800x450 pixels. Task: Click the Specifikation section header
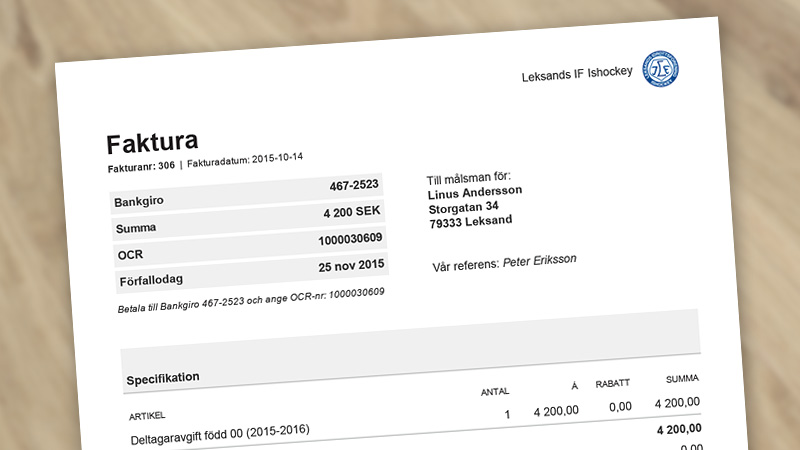(x=163, y=378)
